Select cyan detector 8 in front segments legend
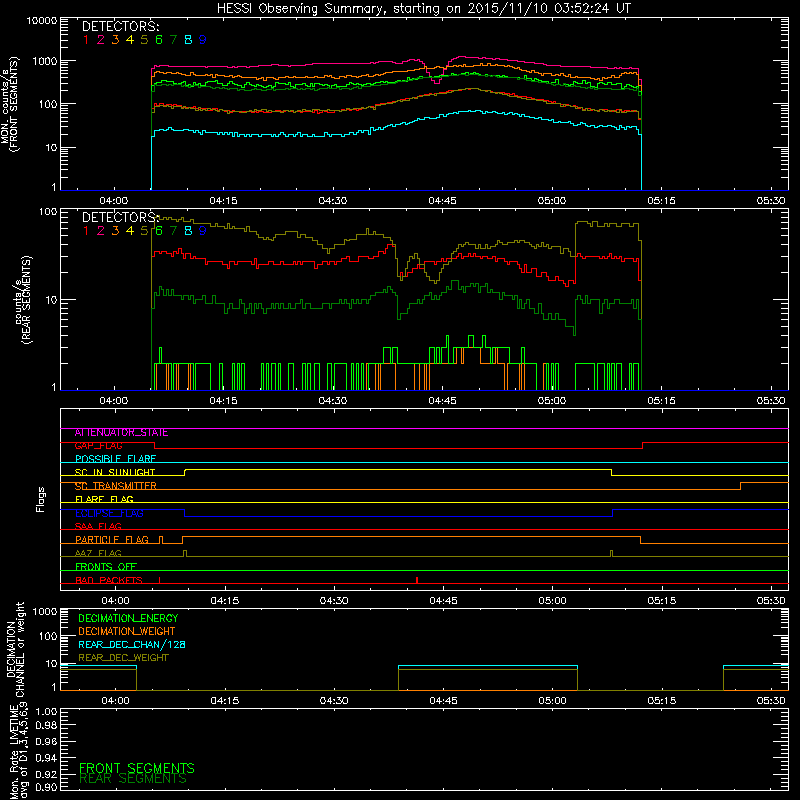The image size is (800, 800). tap(188, 39)
